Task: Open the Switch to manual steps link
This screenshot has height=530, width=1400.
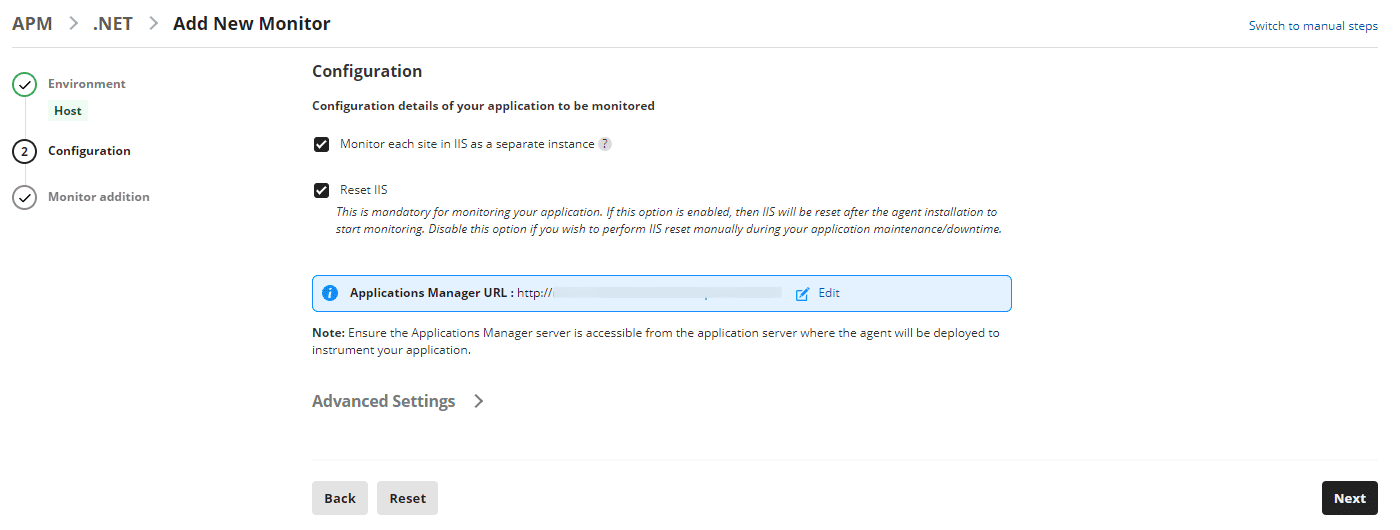Action: [x=1313, y=26]
